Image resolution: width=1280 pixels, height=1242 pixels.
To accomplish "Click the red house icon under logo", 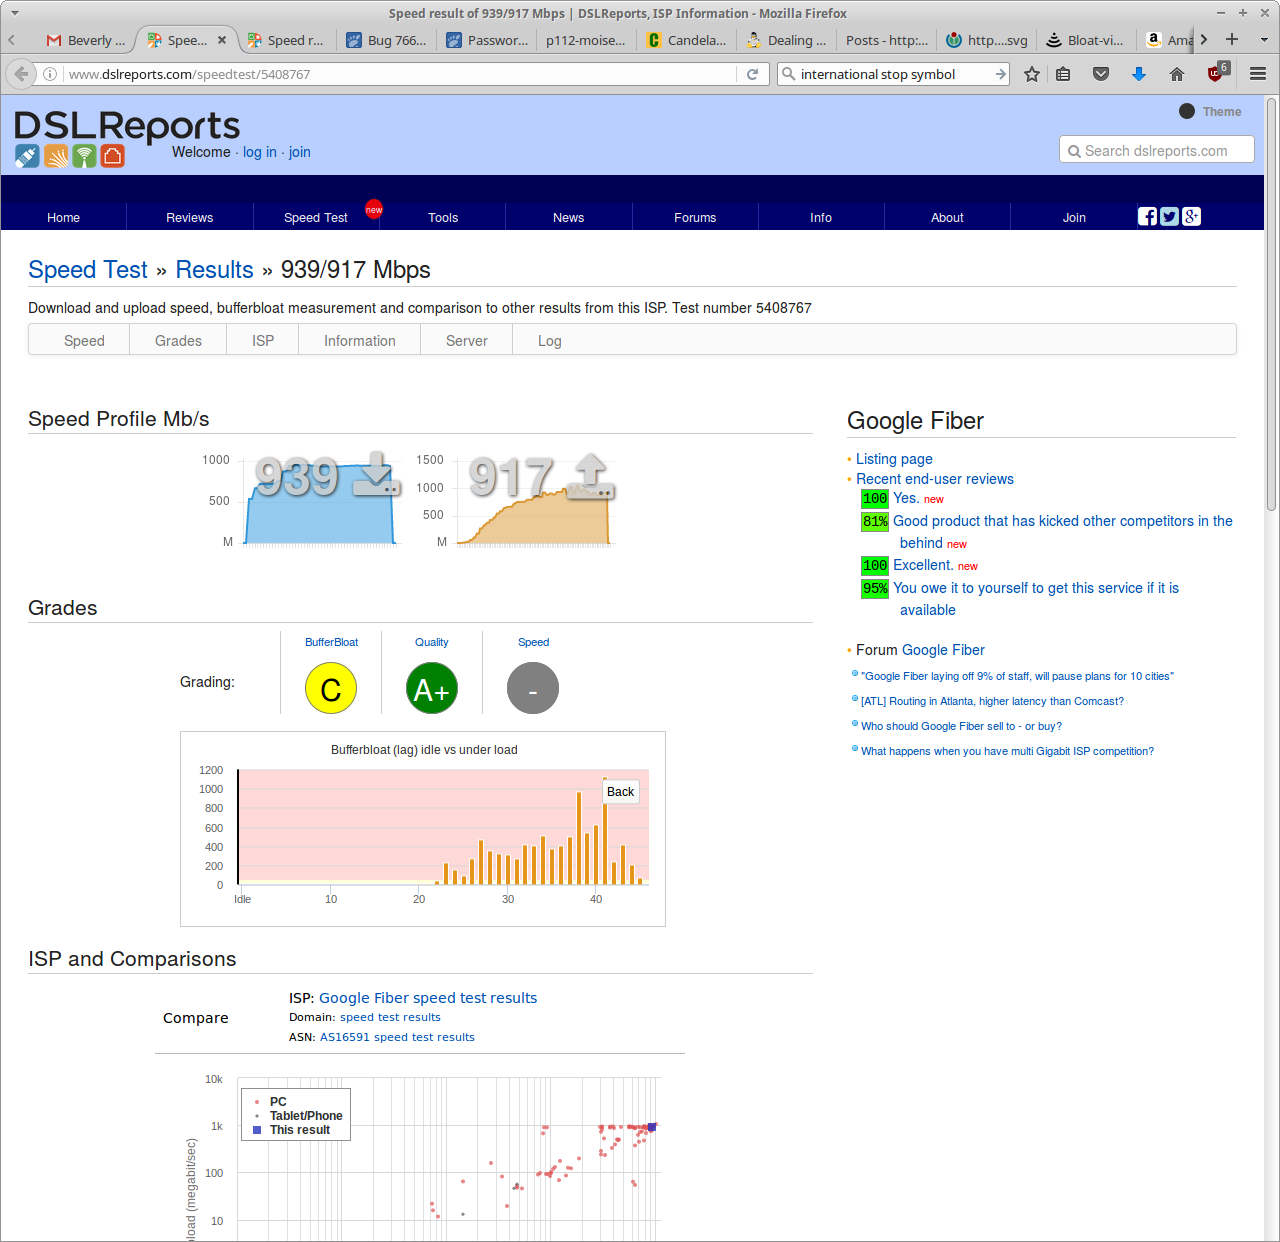I will coord(112,156).
